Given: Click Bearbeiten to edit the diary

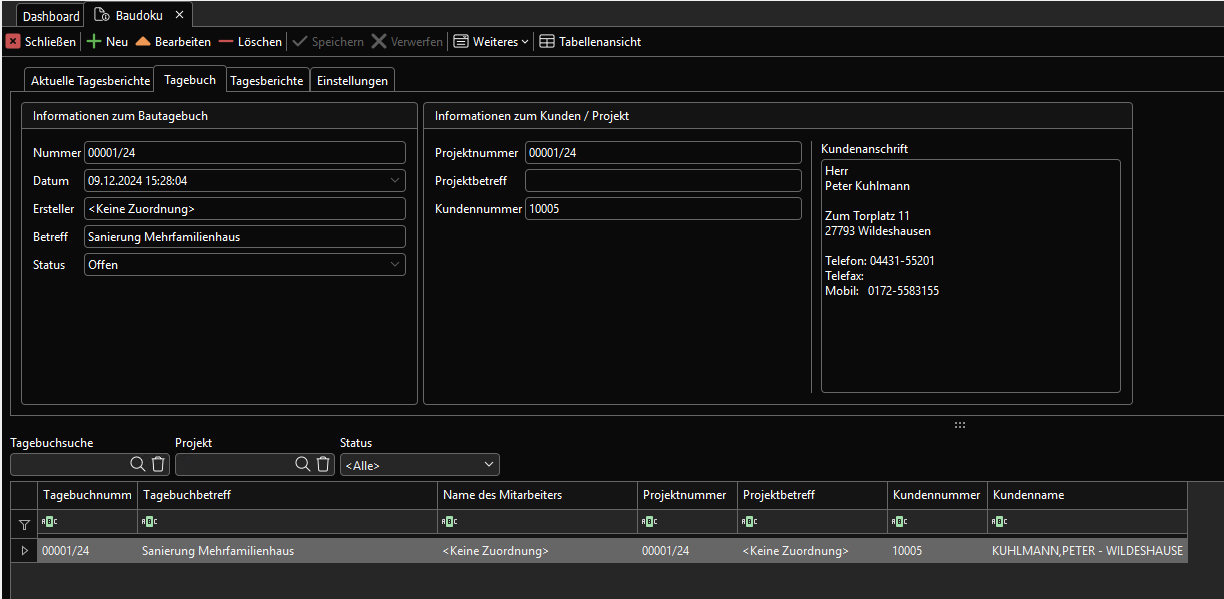Looking at the screenshot, I should 173,42.
